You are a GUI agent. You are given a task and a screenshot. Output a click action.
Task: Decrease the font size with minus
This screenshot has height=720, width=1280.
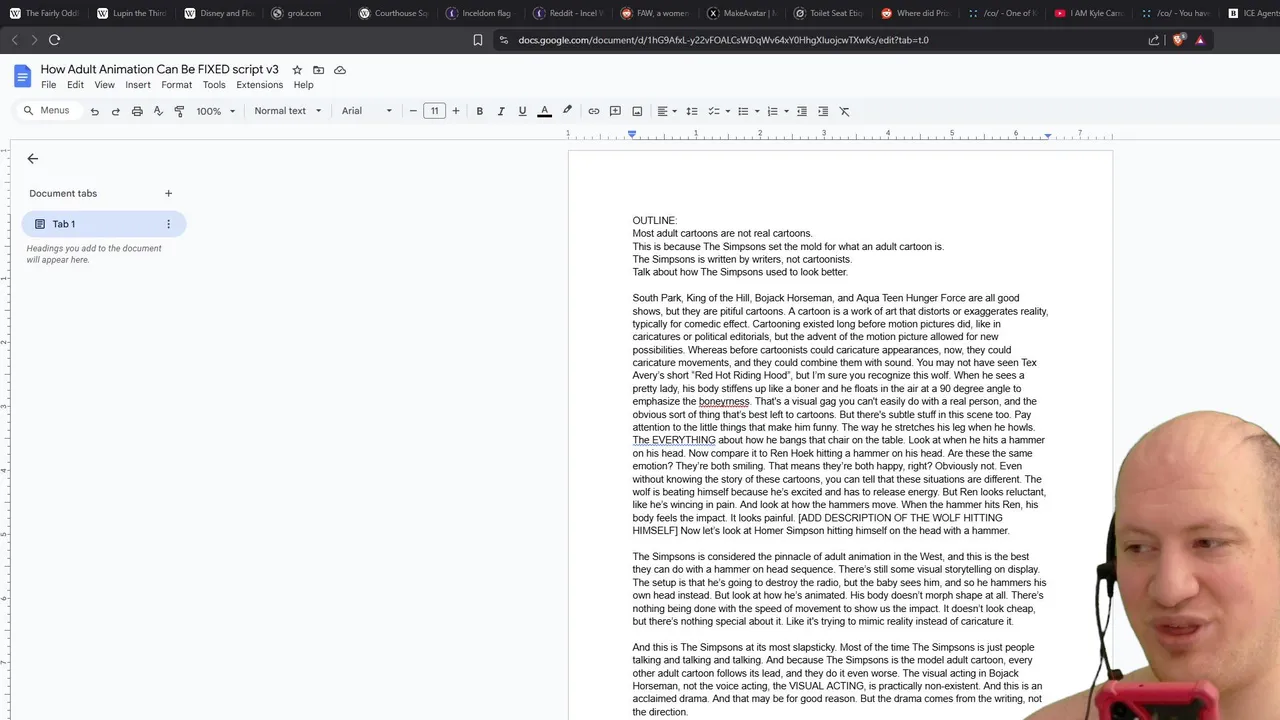point(413,111)
